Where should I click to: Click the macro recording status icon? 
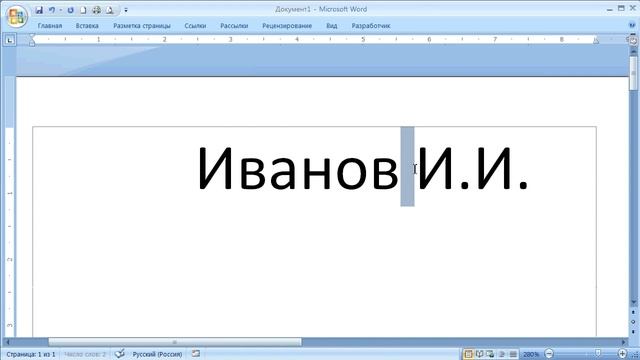coord(196,353)
